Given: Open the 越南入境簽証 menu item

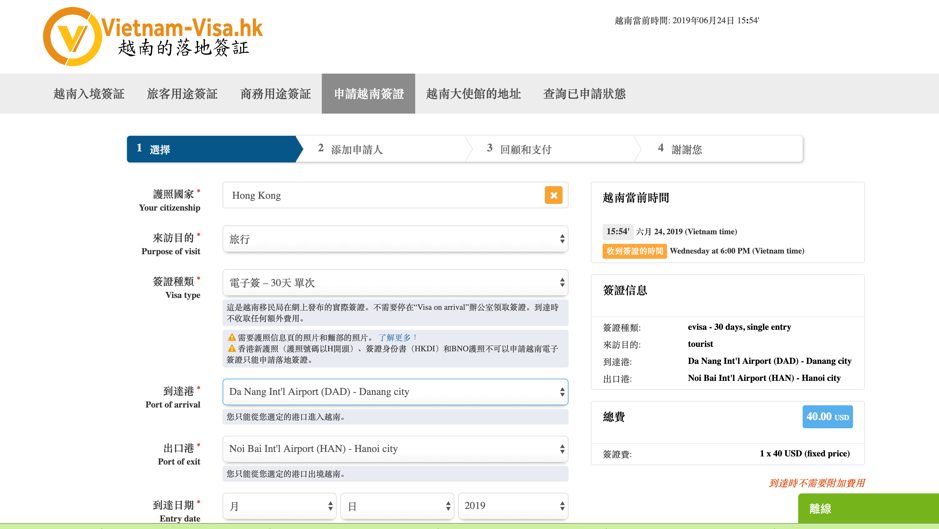Looking at the screenshot, I should coord(89,94).
